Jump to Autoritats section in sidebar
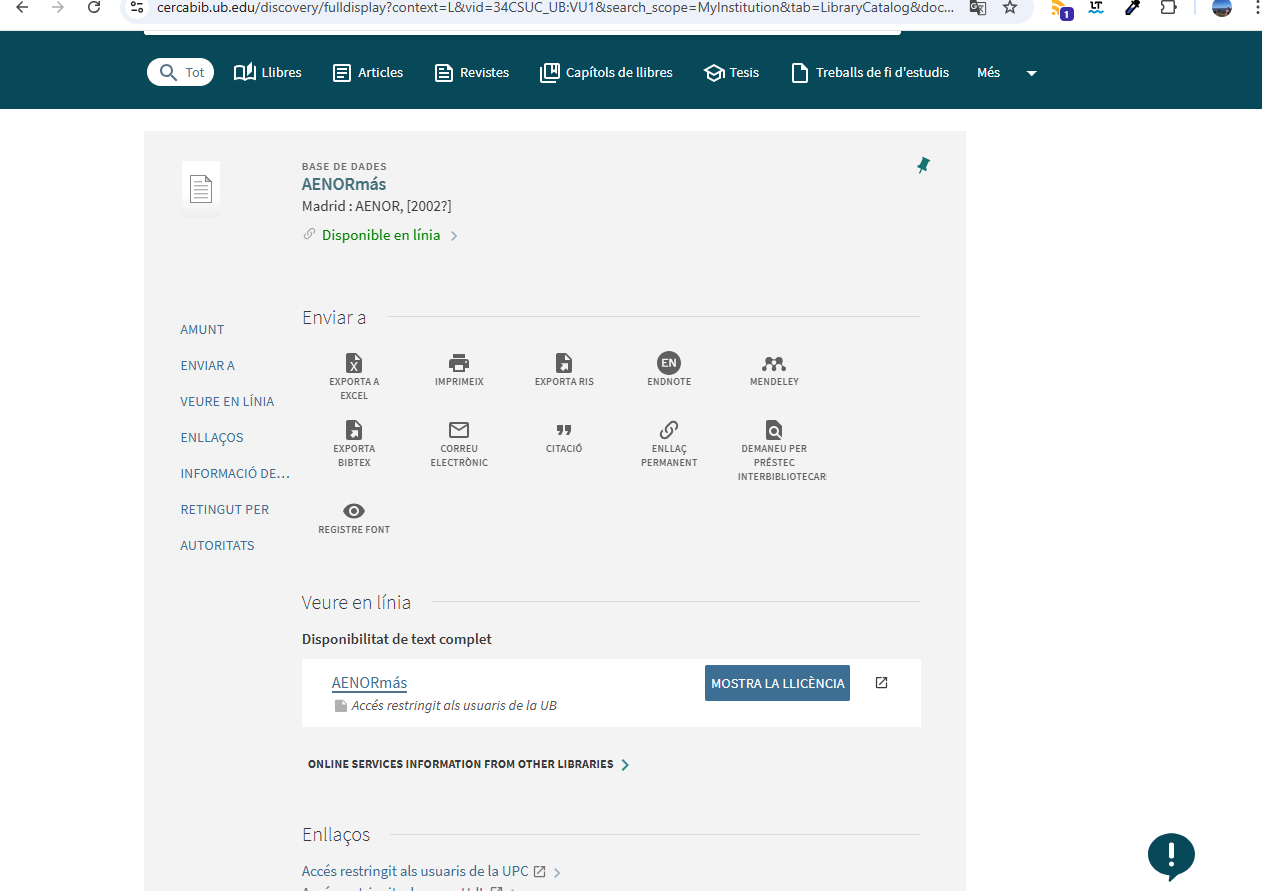1262x891 pixels. (x=217, y=546)
